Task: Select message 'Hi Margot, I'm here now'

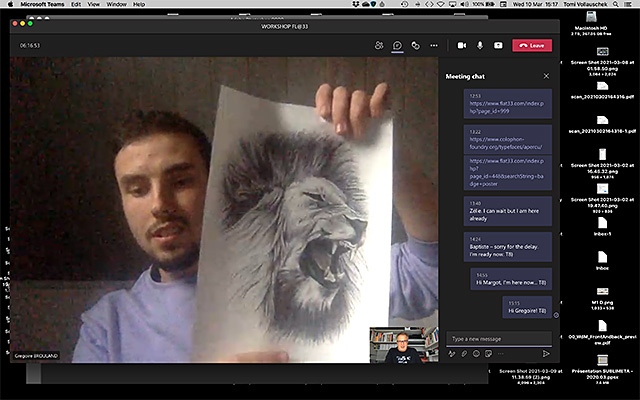Action: point(511,279)
